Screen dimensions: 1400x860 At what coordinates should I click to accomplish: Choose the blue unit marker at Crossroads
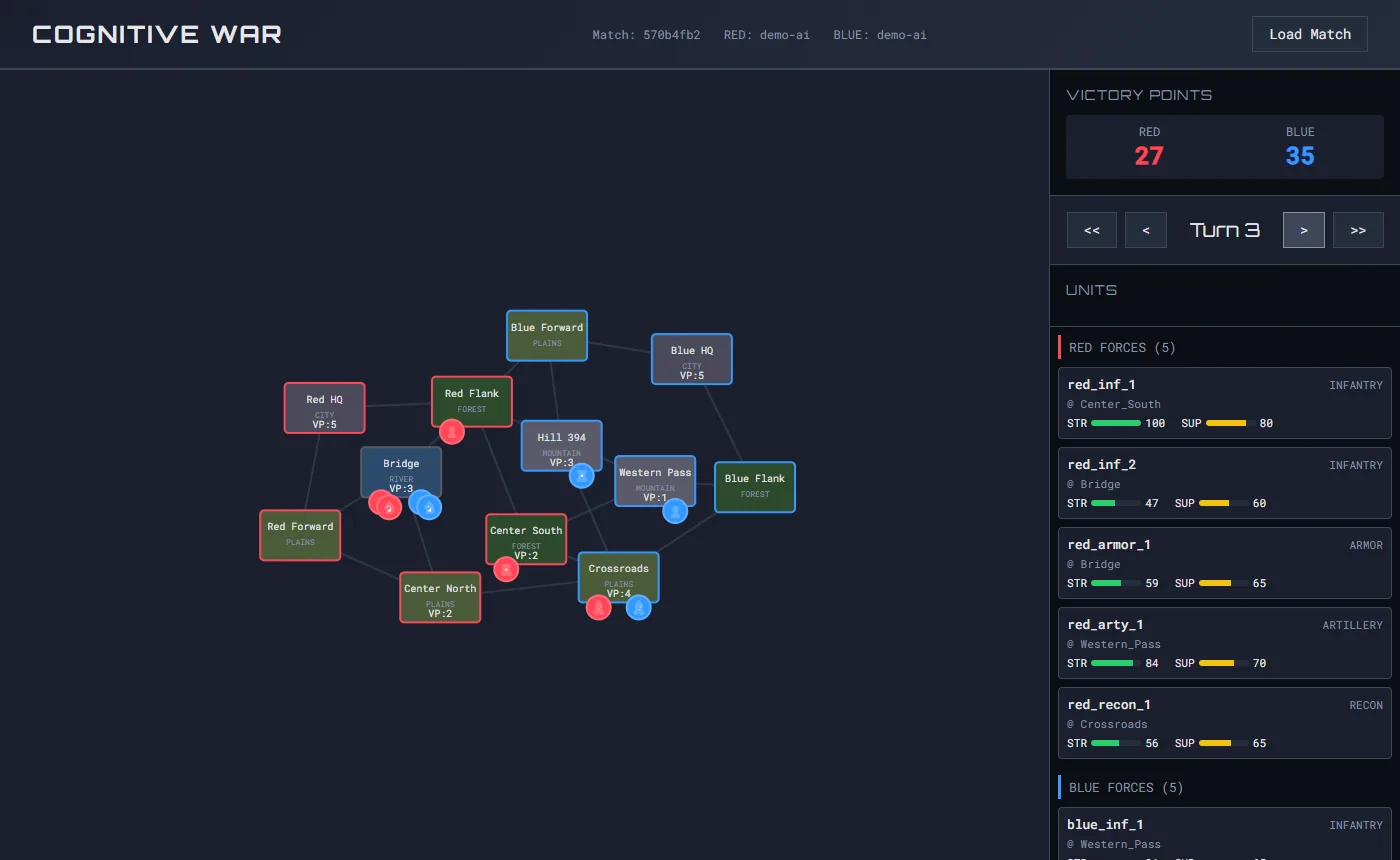pyautogui.click(x=639, y=607)
